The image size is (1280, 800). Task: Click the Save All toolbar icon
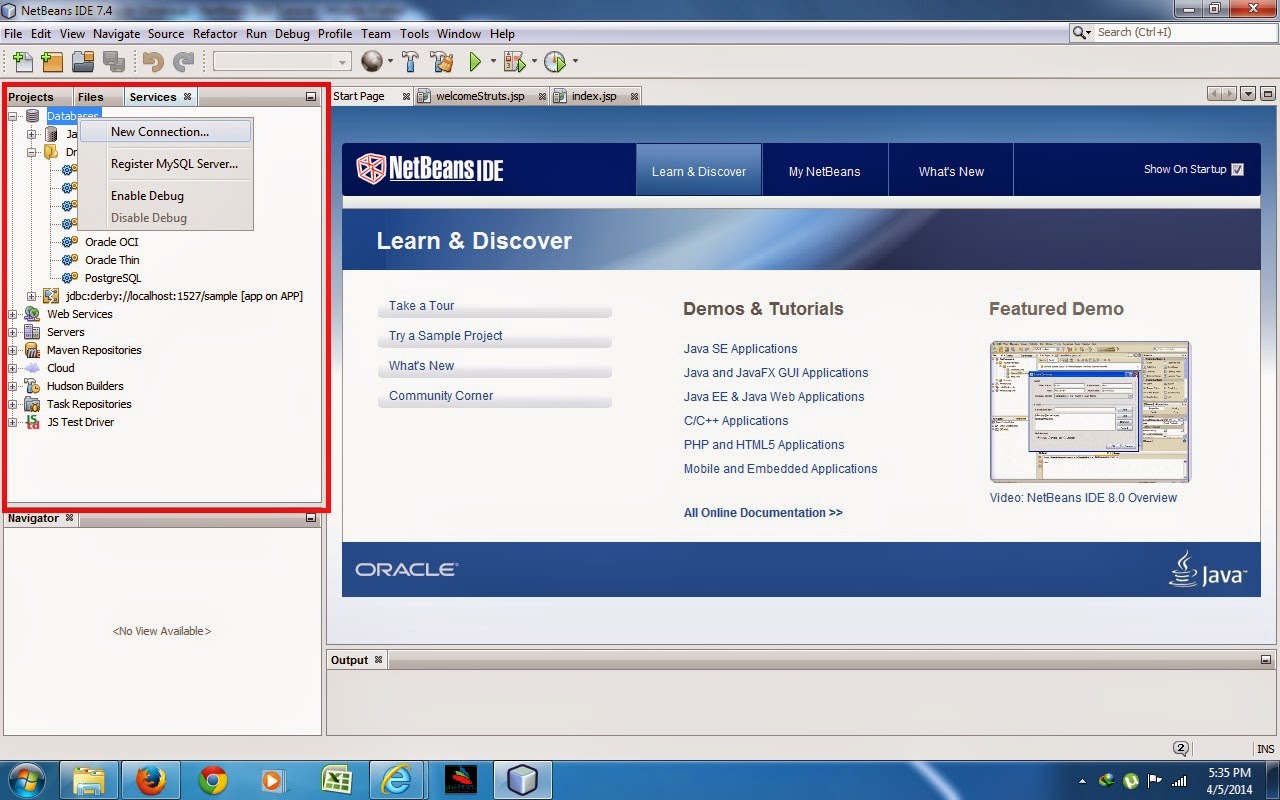[113, 62]
